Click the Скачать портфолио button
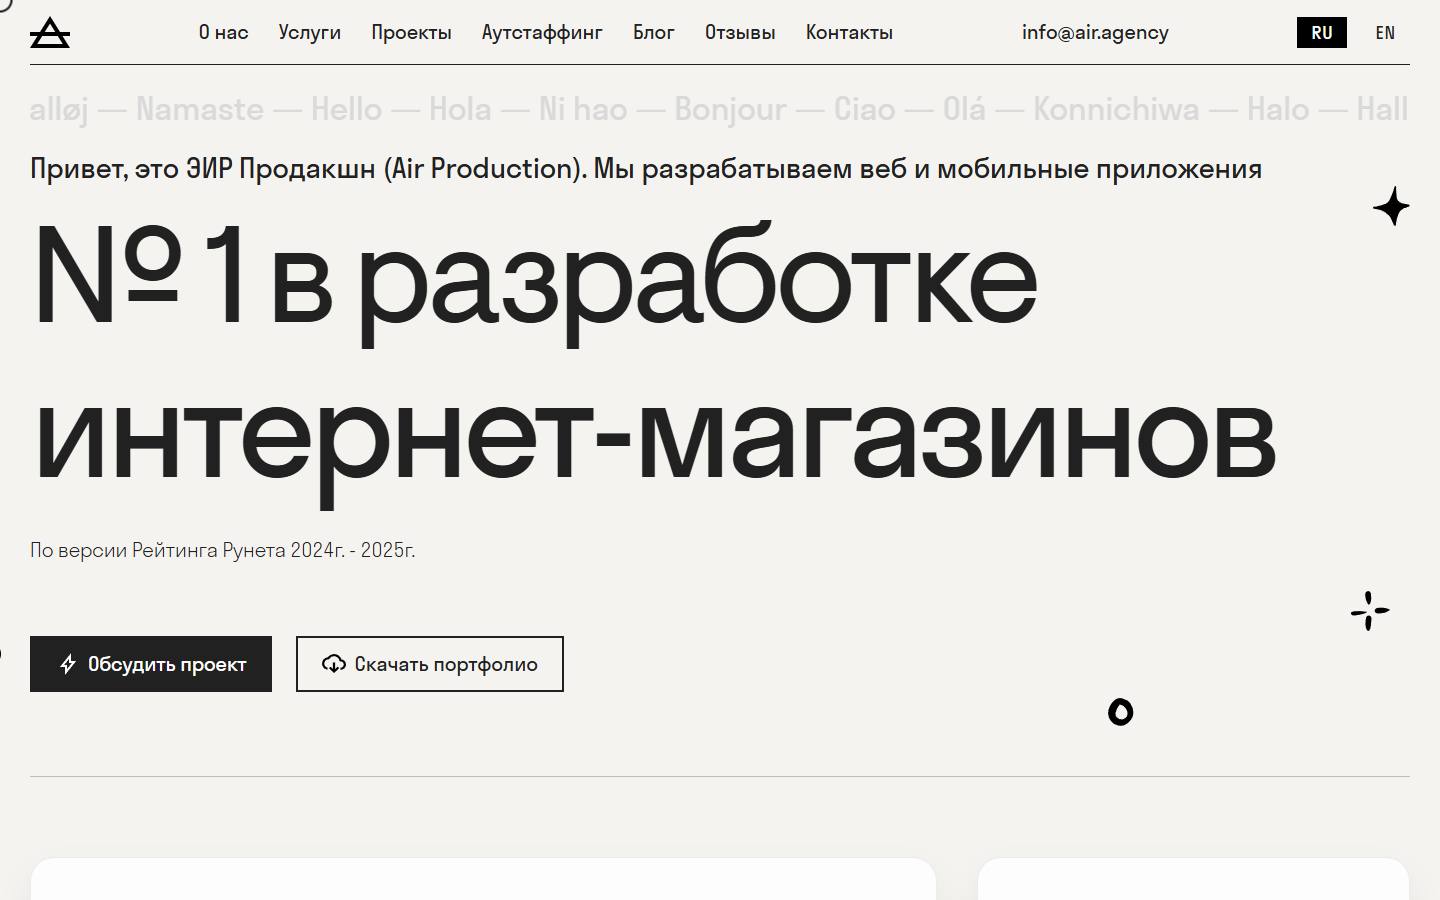Screen dimensions: 1440x900 pyautogui.click(x=430, y=664)
